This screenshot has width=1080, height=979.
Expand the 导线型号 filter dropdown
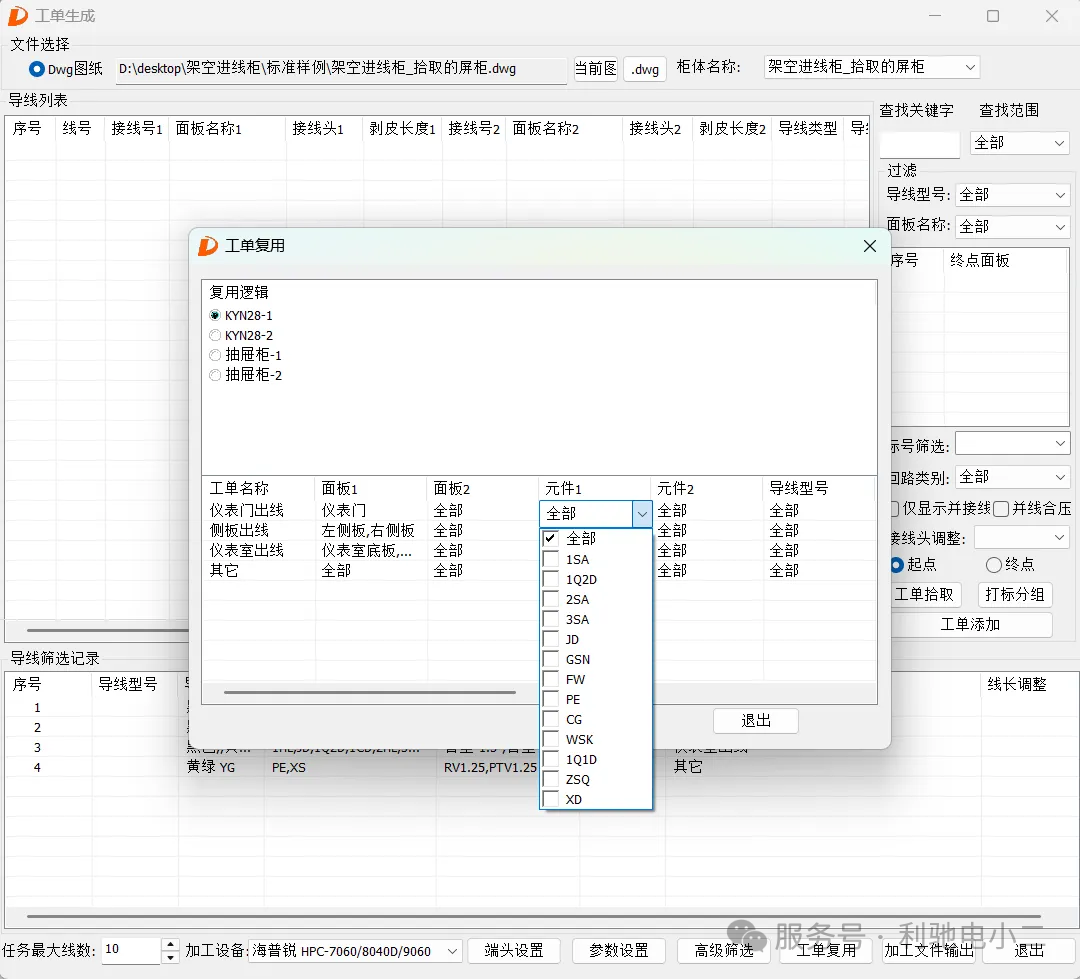1012,195
